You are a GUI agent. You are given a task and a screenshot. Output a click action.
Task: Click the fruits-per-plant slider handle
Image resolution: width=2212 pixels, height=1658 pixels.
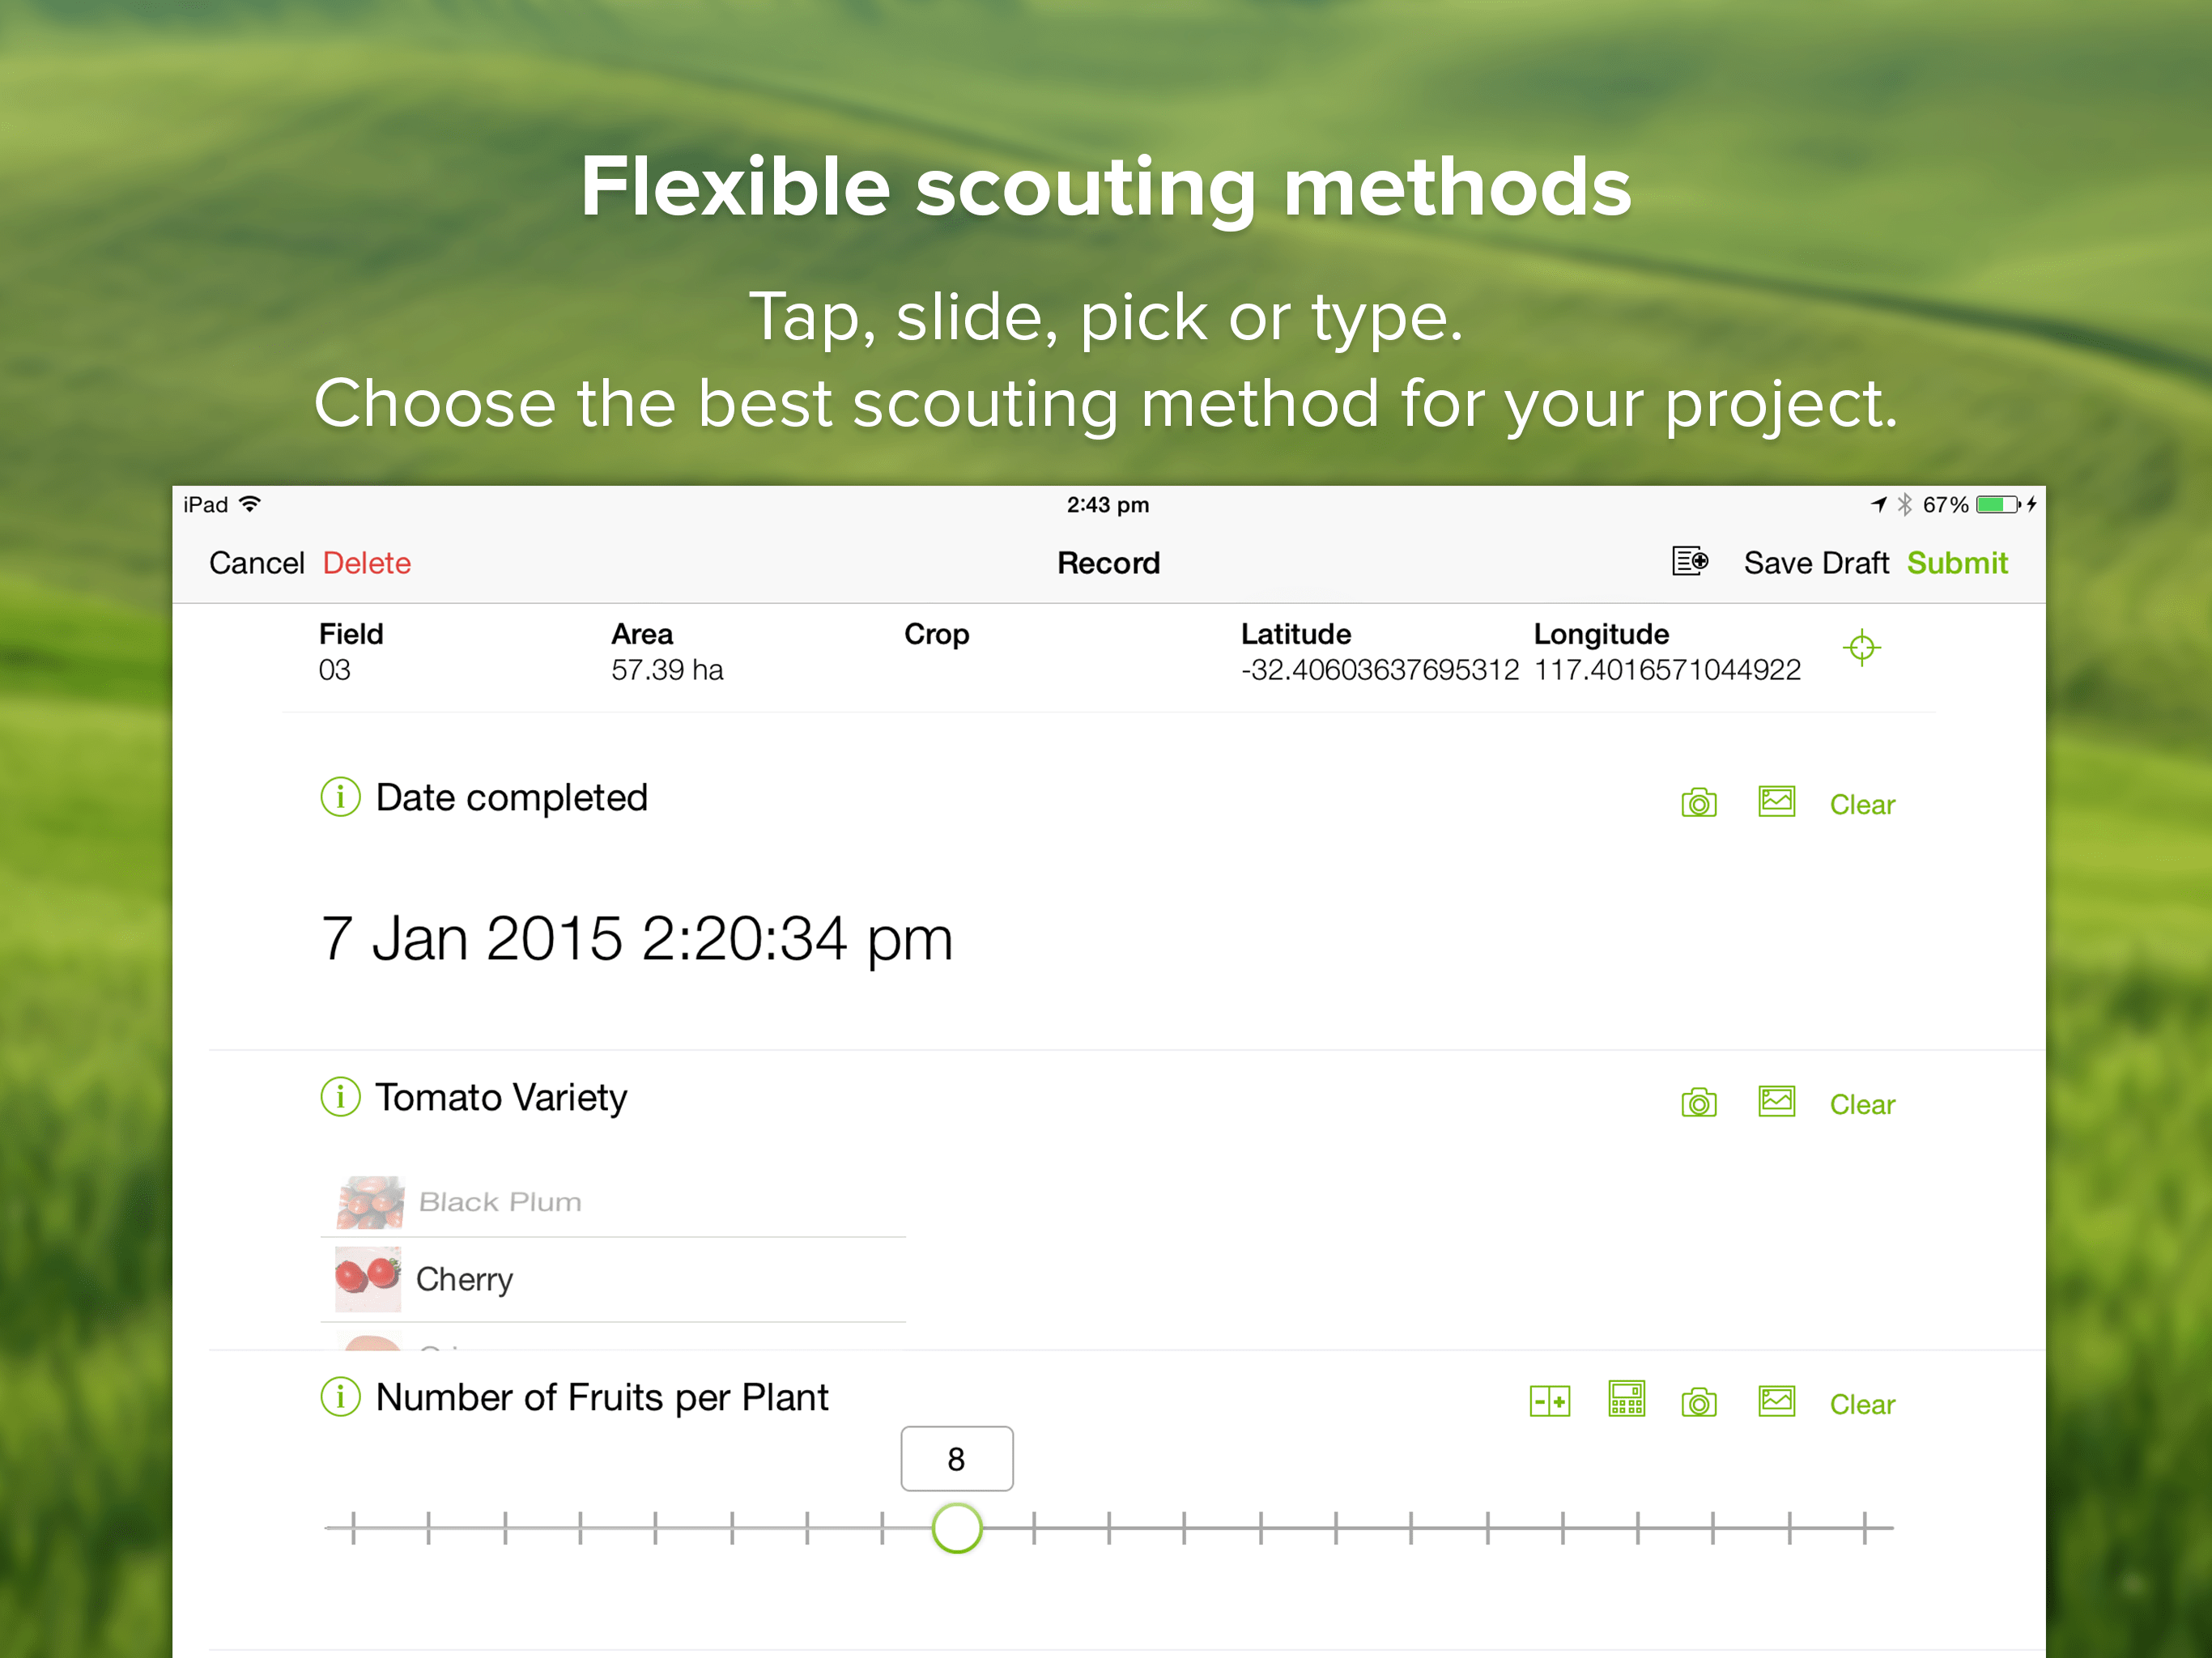(x=956, y=1528)
